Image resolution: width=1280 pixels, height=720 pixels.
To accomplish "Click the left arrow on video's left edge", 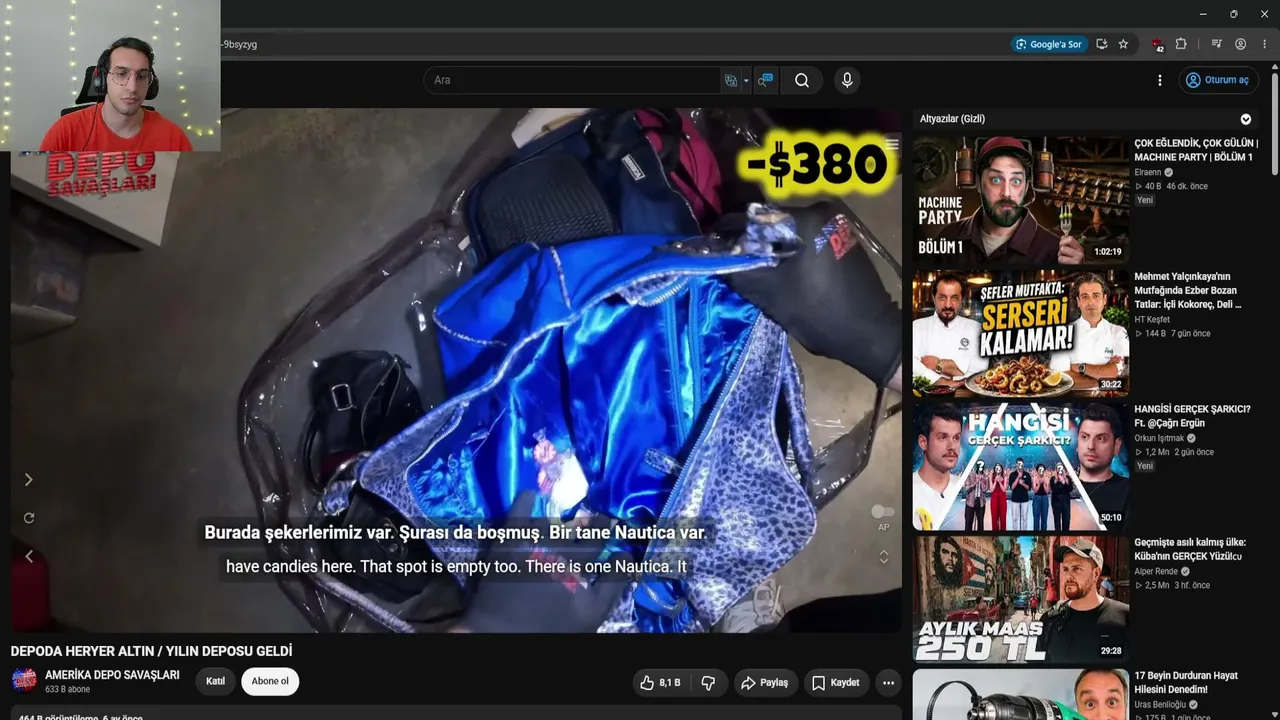I will pyautogui.click(x=29, y=556).
